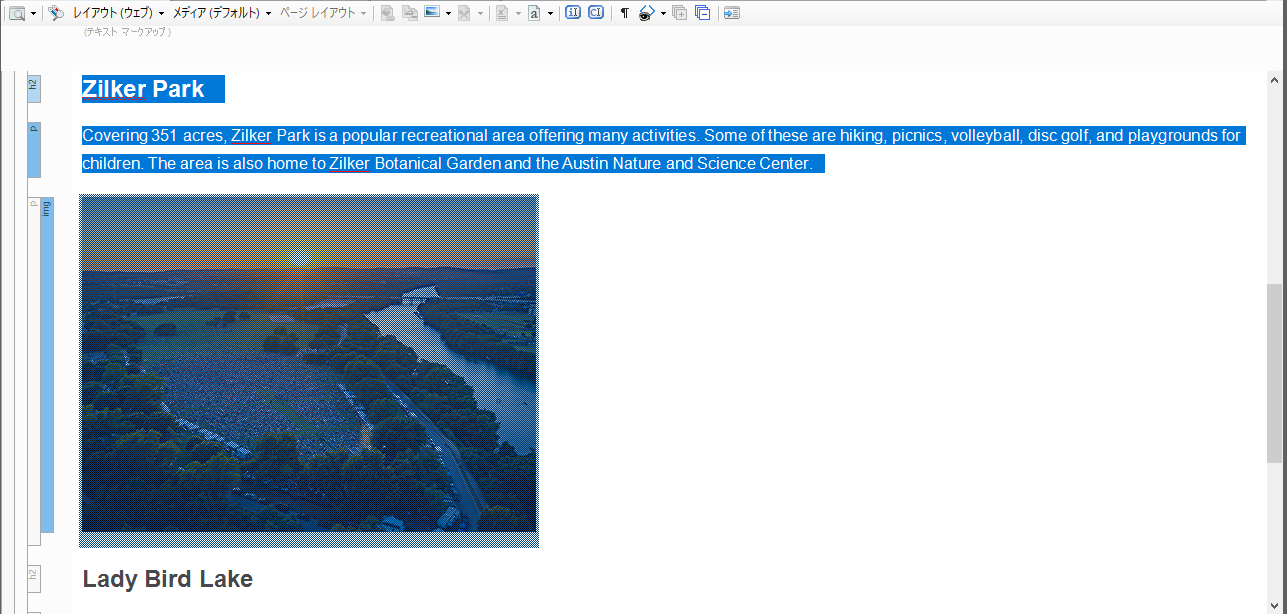Click the Zilker Park heading text
1287x614 pixels.
tap(143, 89)
